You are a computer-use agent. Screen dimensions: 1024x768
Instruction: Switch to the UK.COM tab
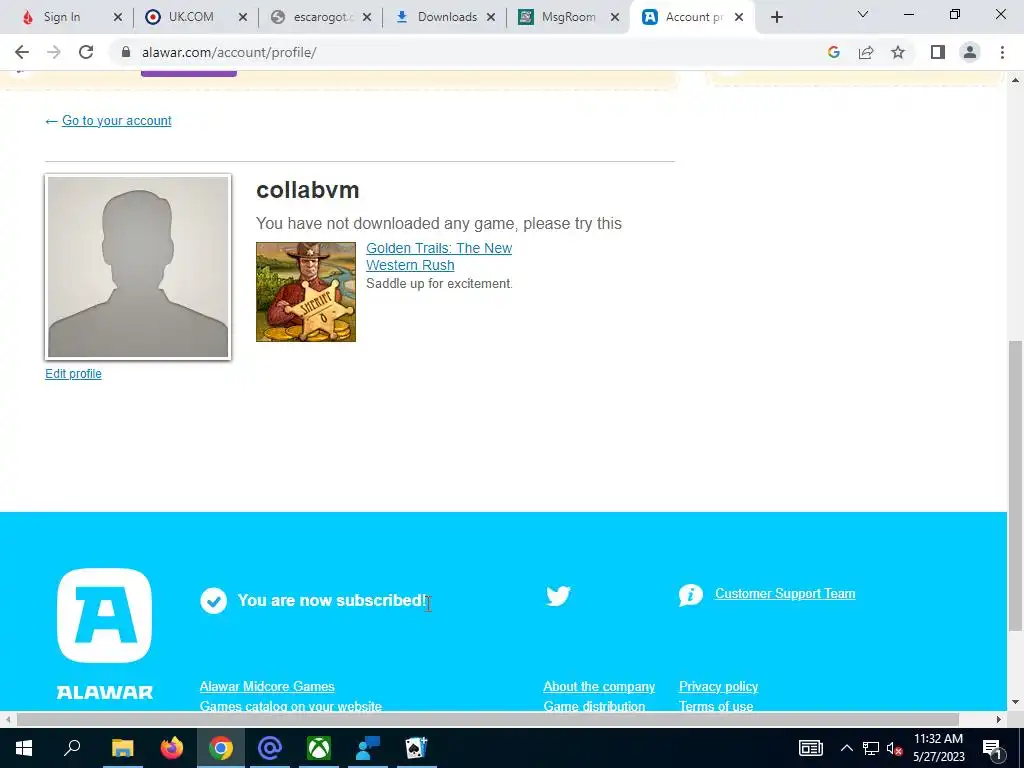(191, 18)
